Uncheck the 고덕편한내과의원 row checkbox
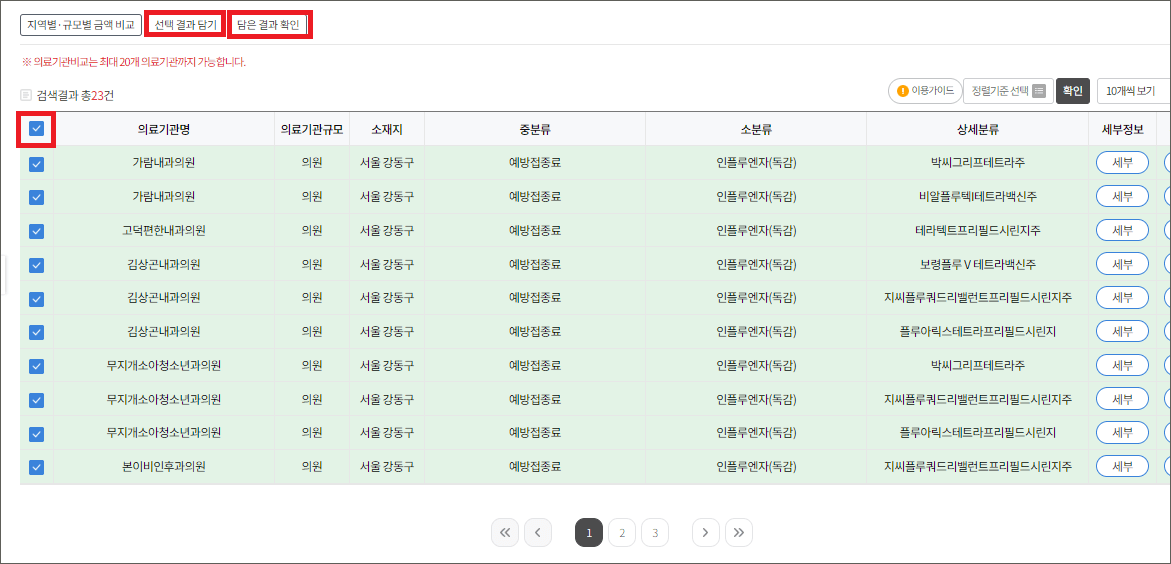The image size is (1171, 564). click(37, 231)
